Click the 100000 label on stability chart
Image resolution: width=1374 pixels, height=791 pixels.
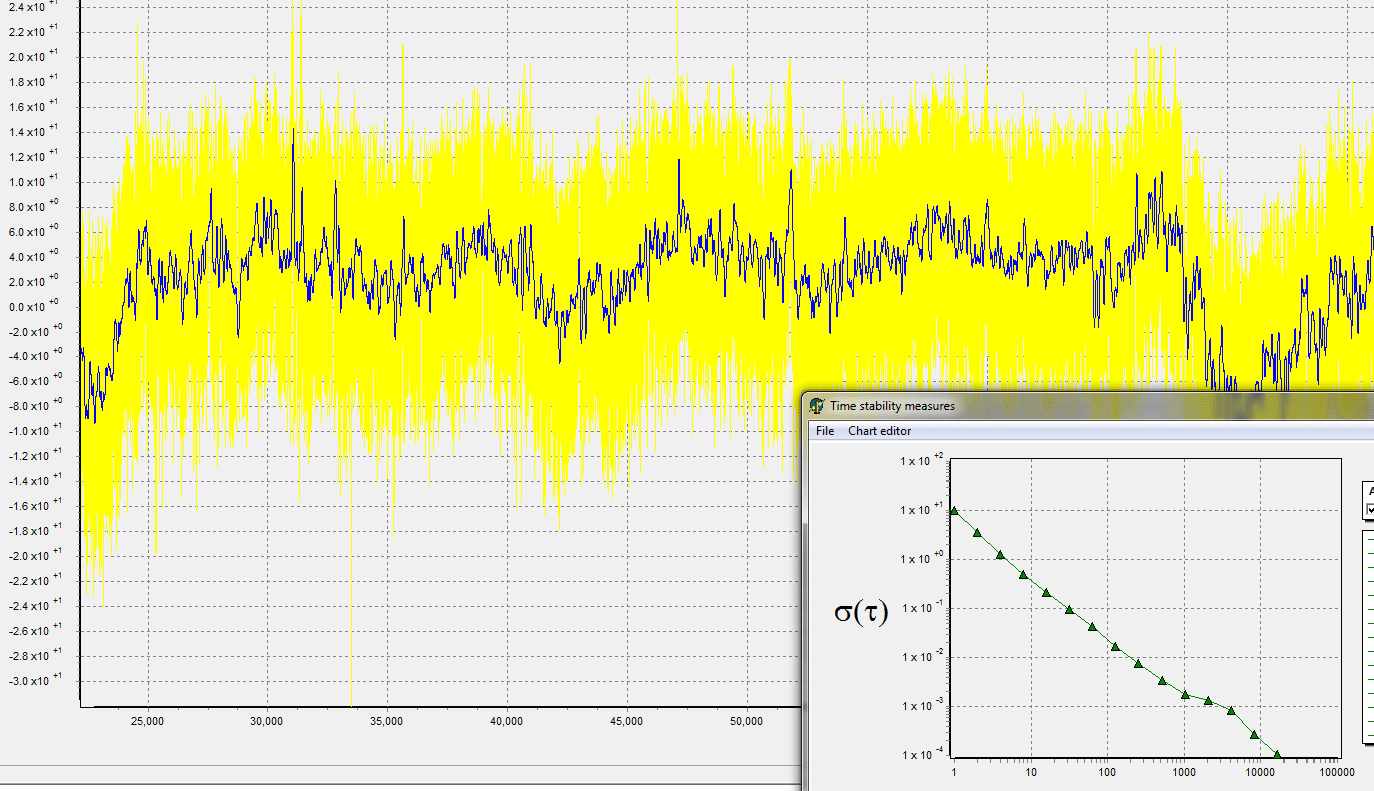point(1337,772)
